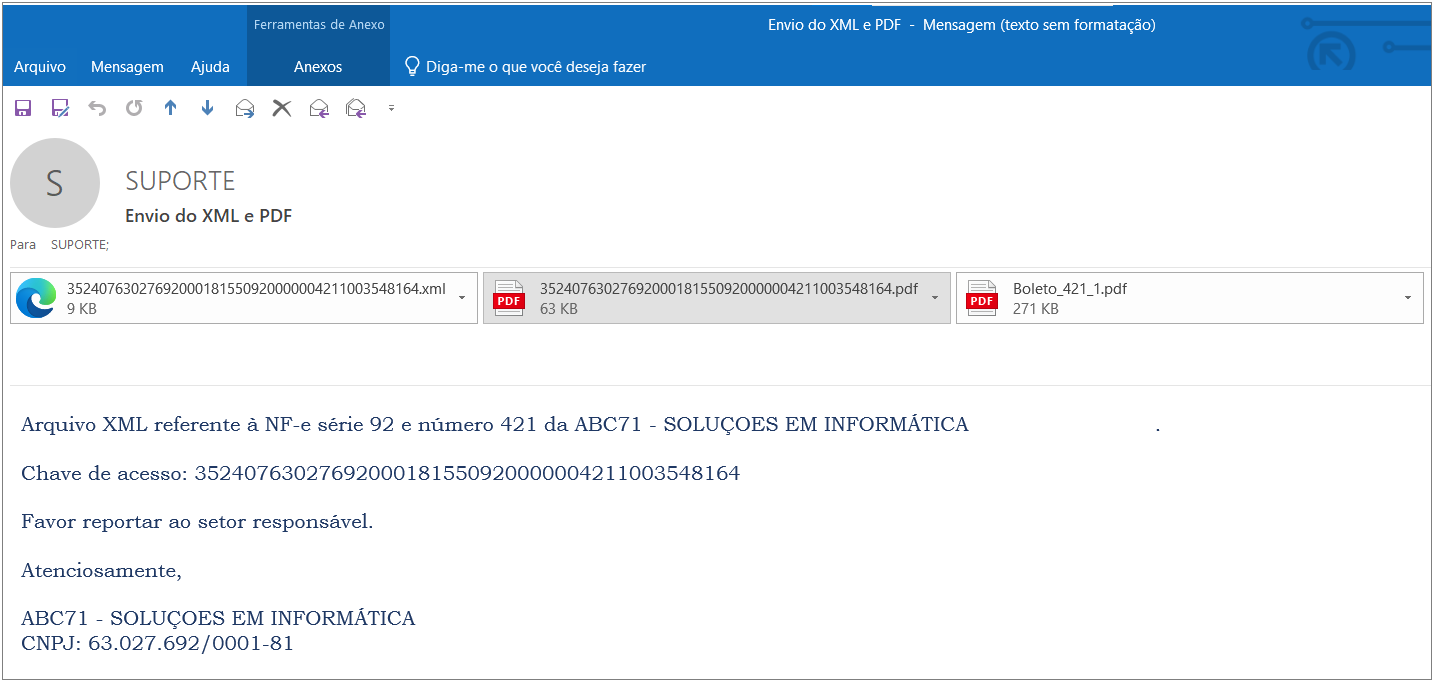This screenshot has width=1435, height=683.
Task: Delete the message with X icon
Action: (282, 108)
